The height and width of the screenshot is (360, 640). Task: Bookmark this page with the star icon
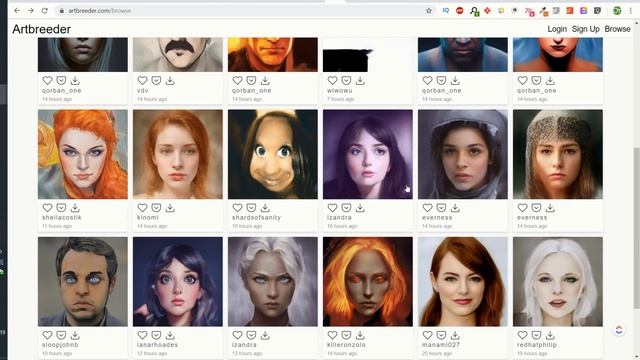[429, 11]
